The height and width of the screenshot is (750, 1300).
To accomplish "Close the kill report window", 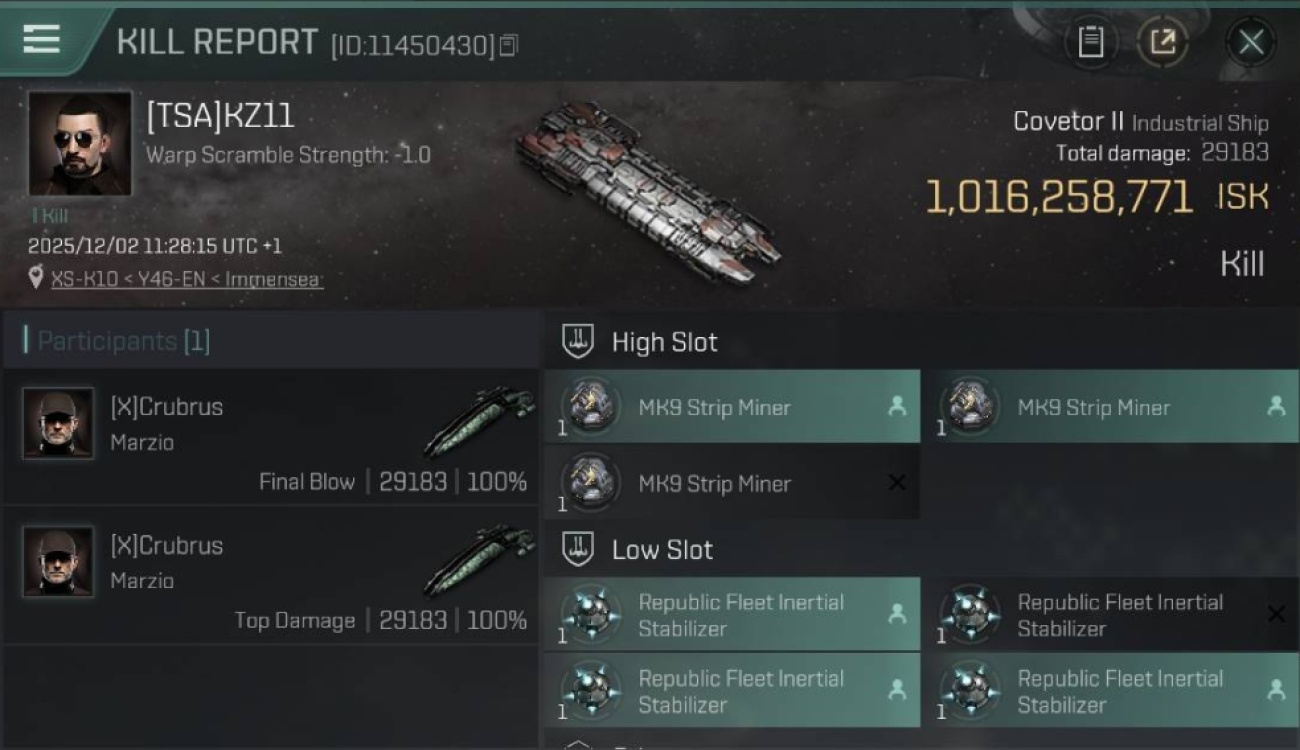I will click(x=1251, y=42).
